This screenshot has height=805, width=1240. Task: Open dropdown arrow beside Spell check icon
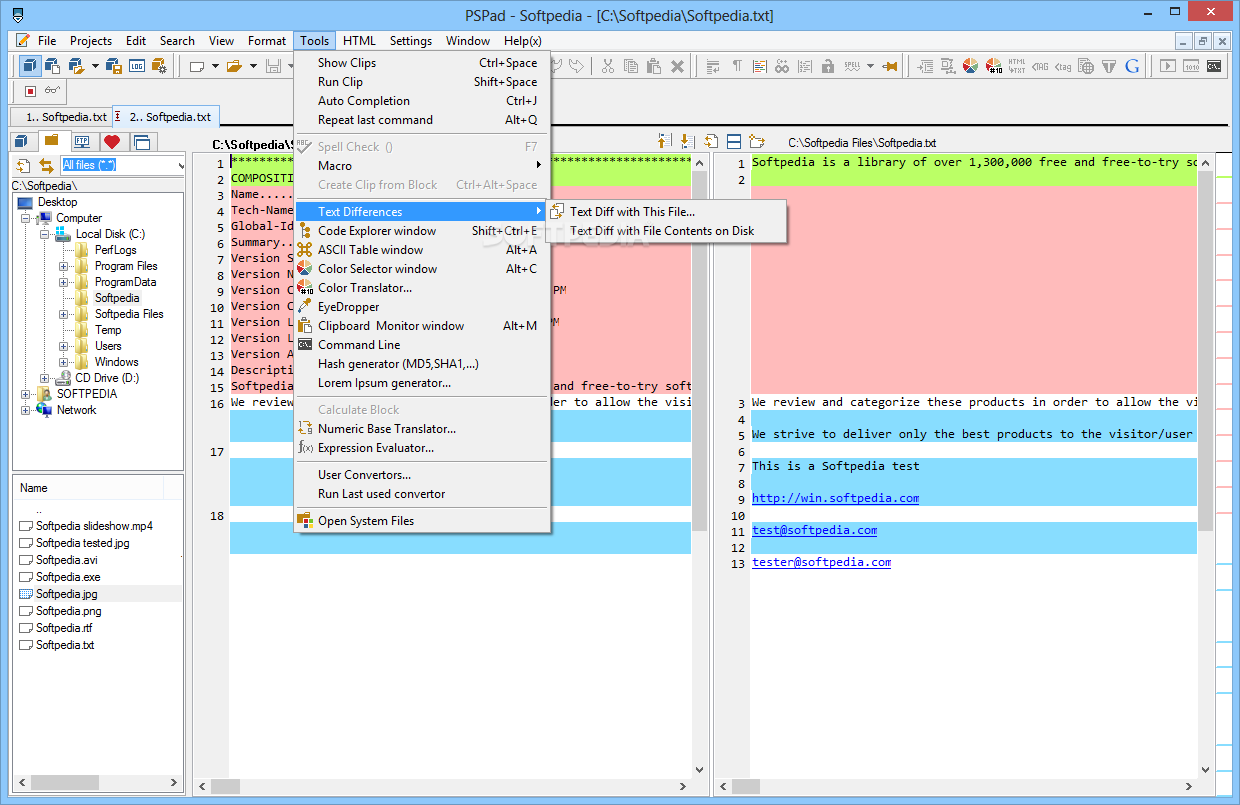[x=870, y=66]
